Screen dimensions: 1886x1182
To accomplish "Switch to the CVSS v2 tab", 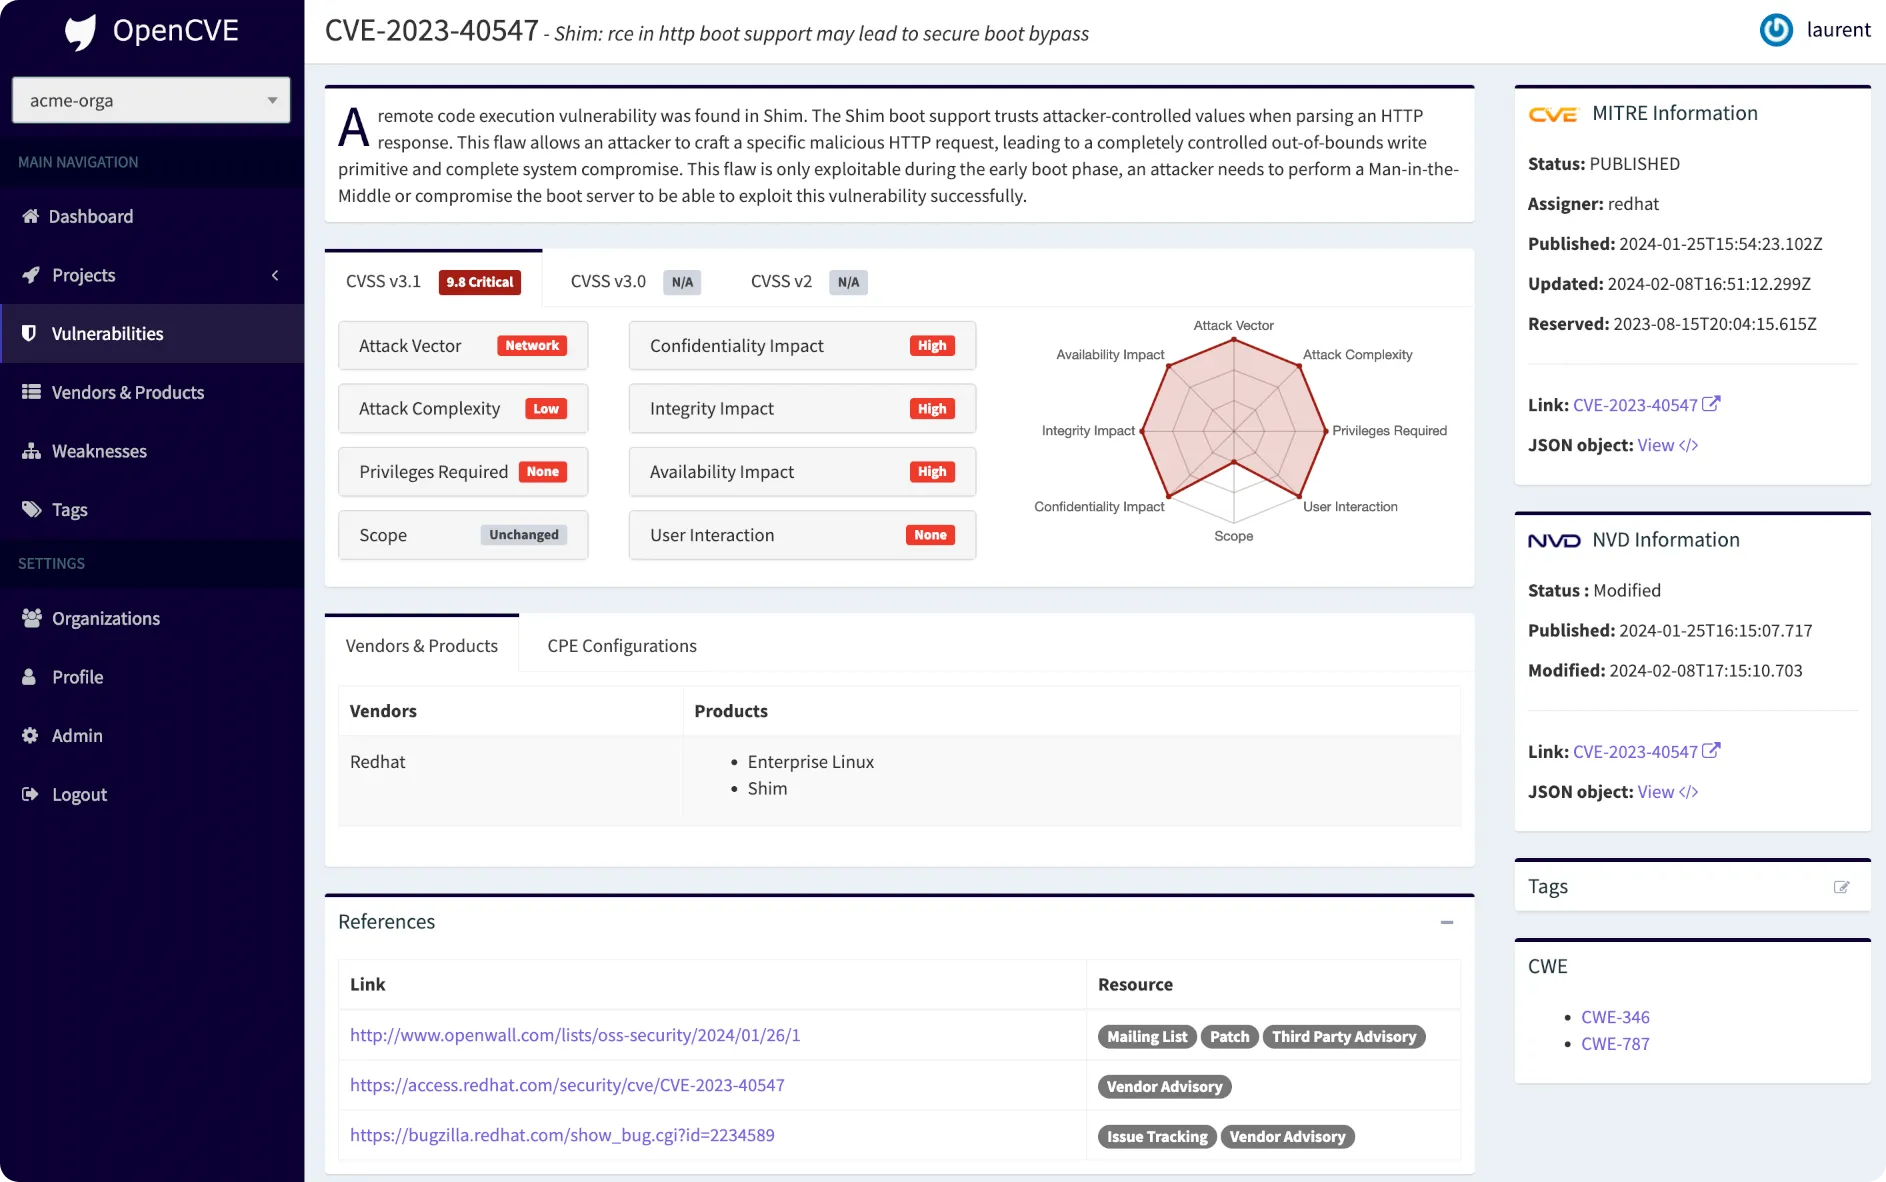I will [x=808, y=281].
